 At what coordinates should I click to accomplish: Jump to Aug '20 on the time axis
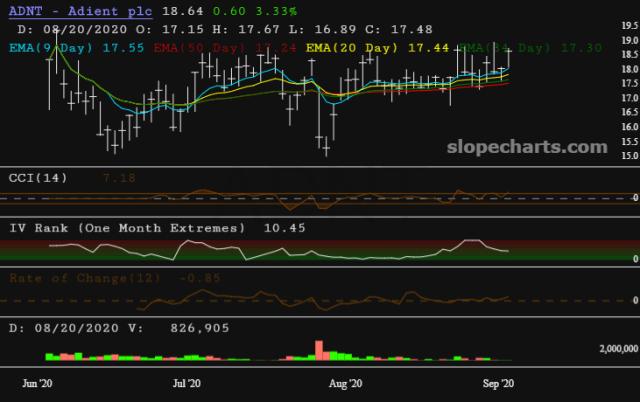coord(345,383)
